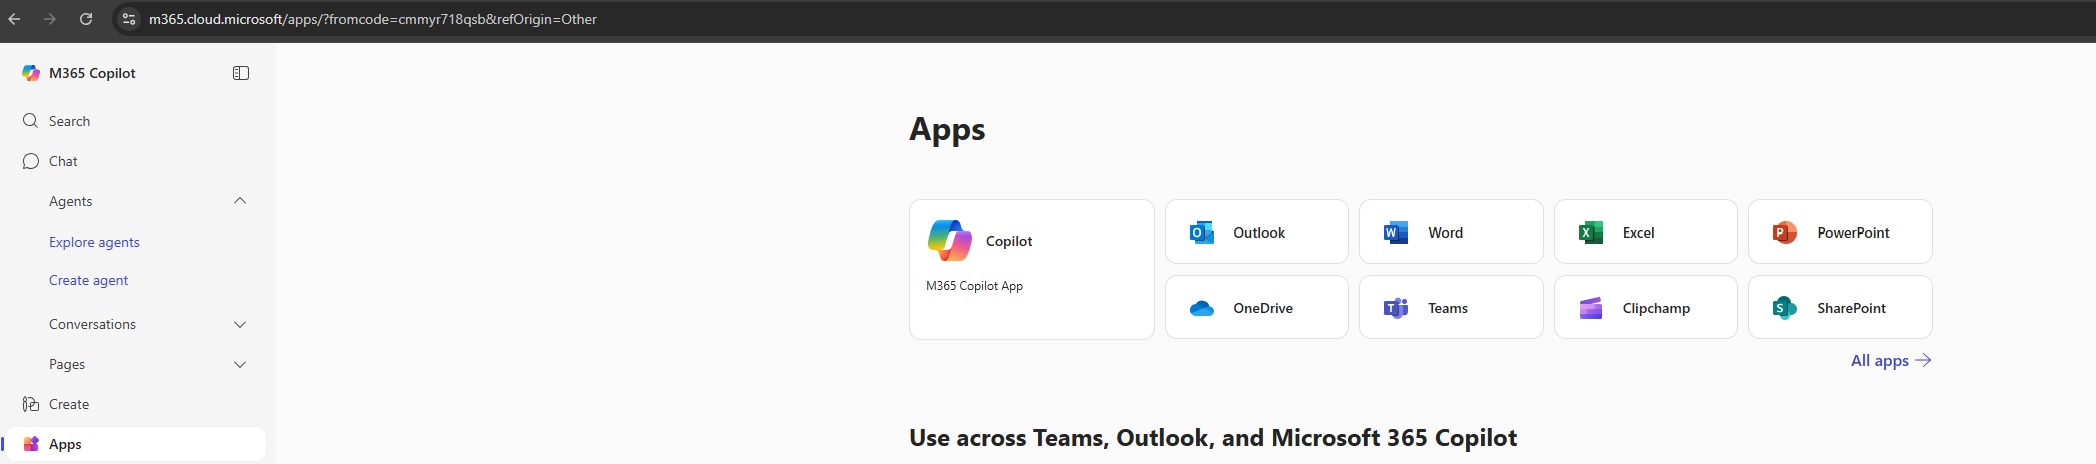
Task: Click the Apps page heading
Action: [x=947, y=129]
